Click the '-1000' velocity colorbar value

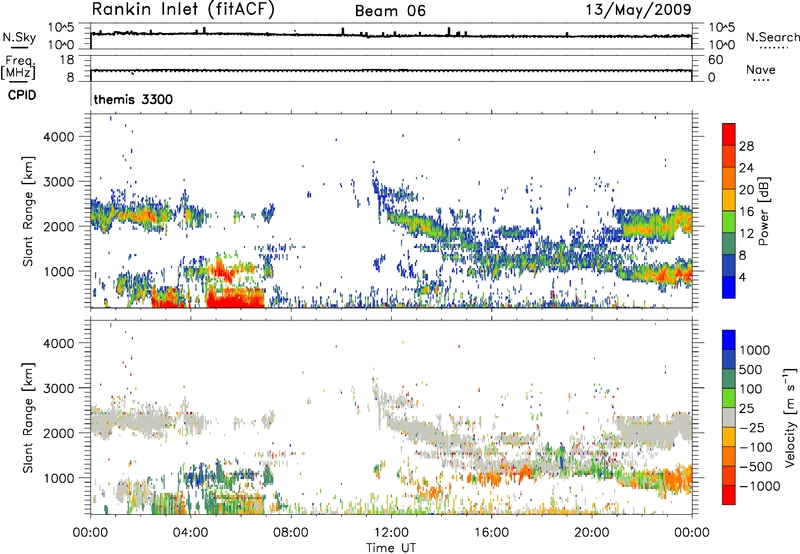[x=760, y=486]
